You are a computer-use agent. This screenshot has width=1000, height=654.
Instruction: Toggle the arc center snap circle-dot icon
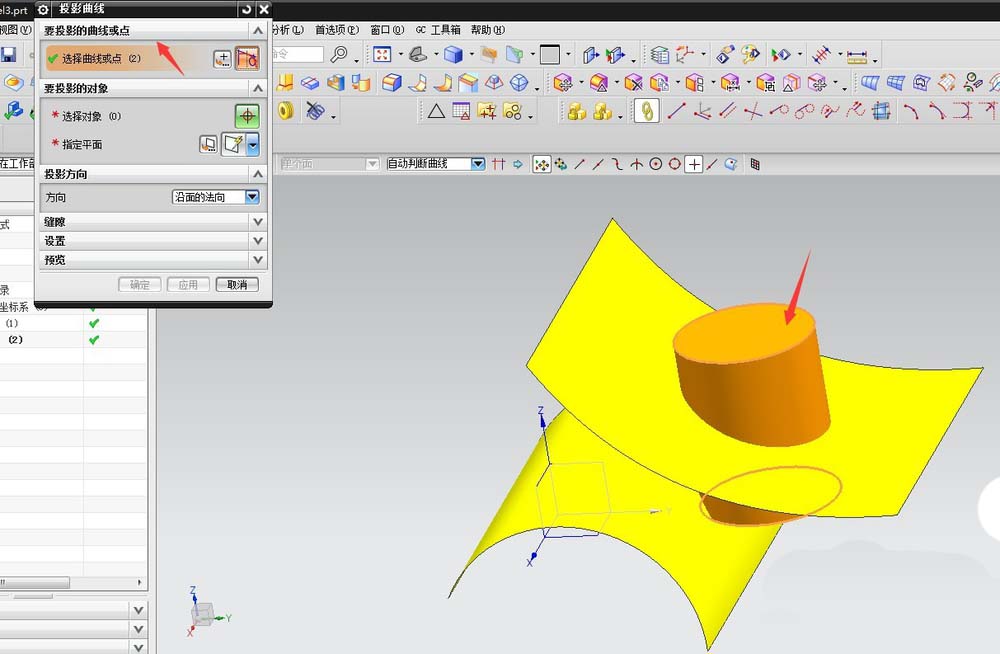[x=656, y=165]
